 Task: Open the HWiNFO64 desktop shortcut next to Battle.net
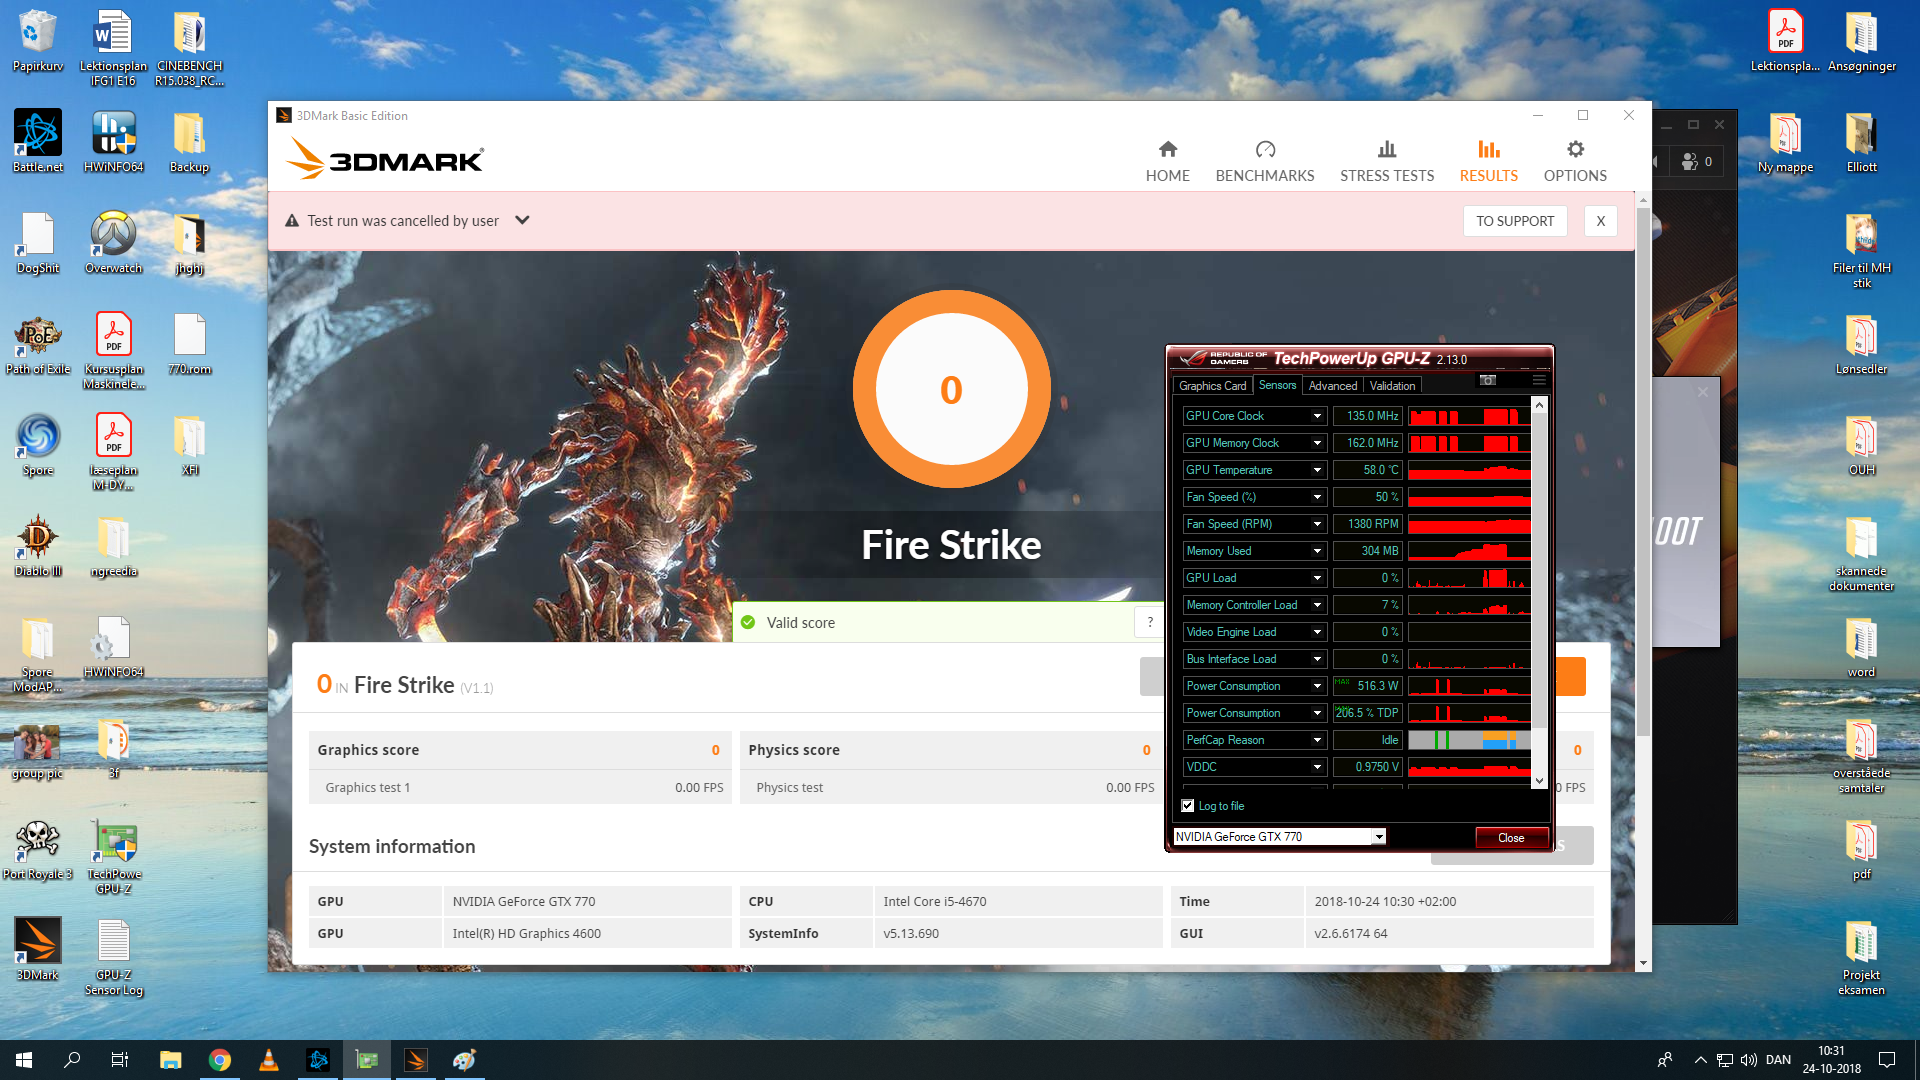[x=114, y=141]
